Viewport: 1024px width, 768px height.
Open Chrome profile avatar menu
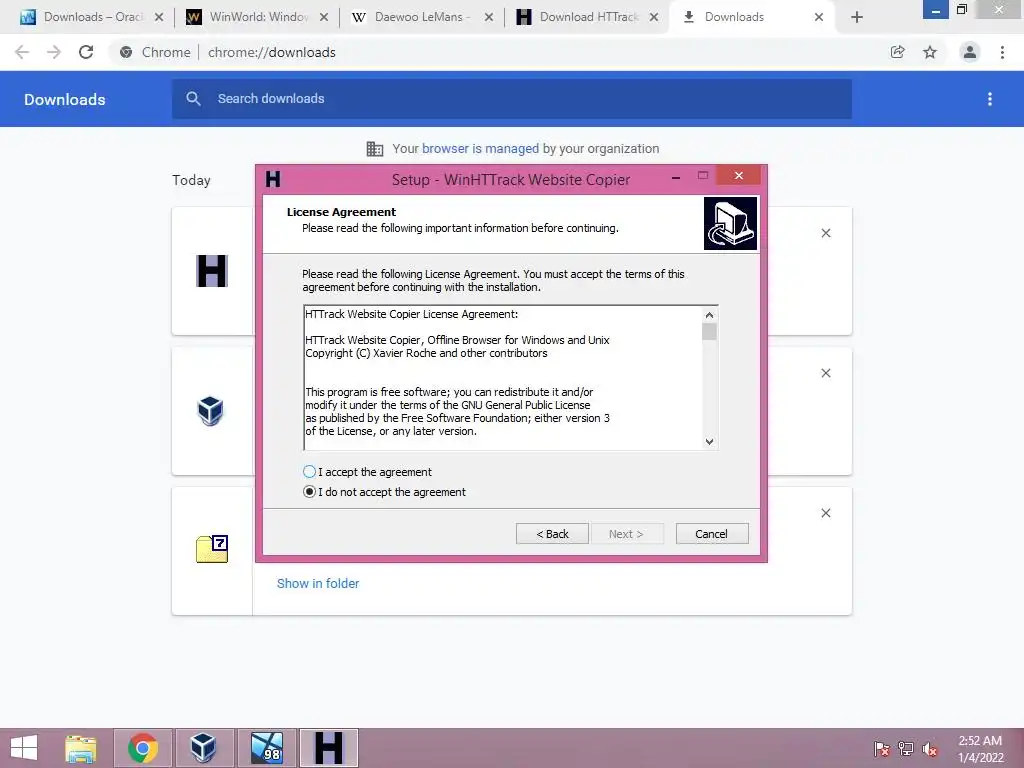coord(970,52)
